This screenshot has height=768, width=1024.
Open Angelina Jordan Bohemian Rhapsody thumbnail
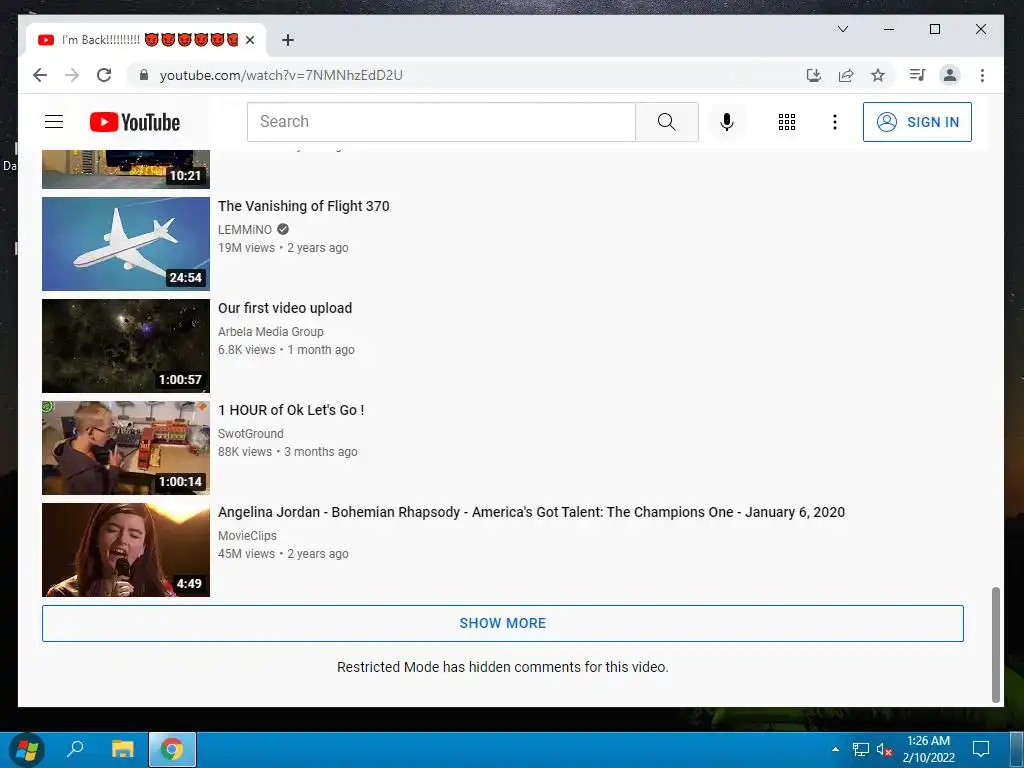[x=126, y=549]
